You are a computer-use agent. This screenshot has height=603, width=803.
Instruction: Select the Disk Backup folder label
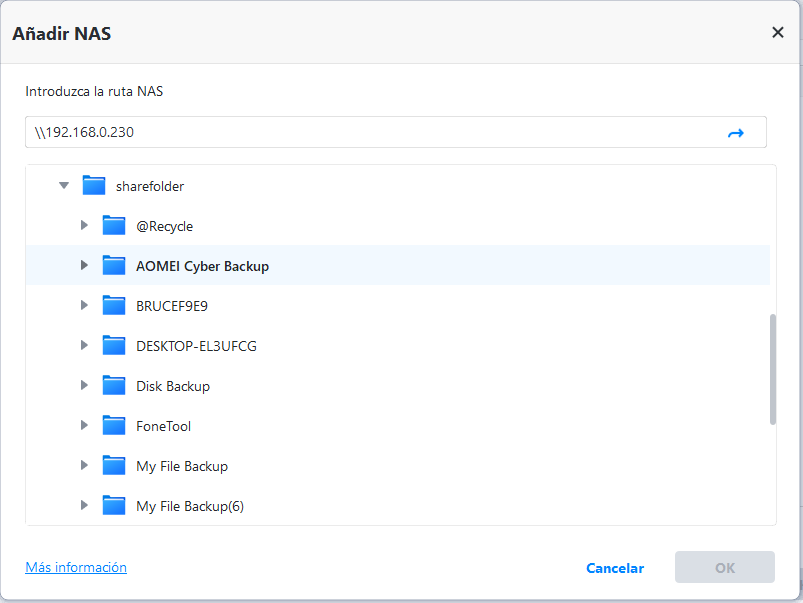[173, 386]
